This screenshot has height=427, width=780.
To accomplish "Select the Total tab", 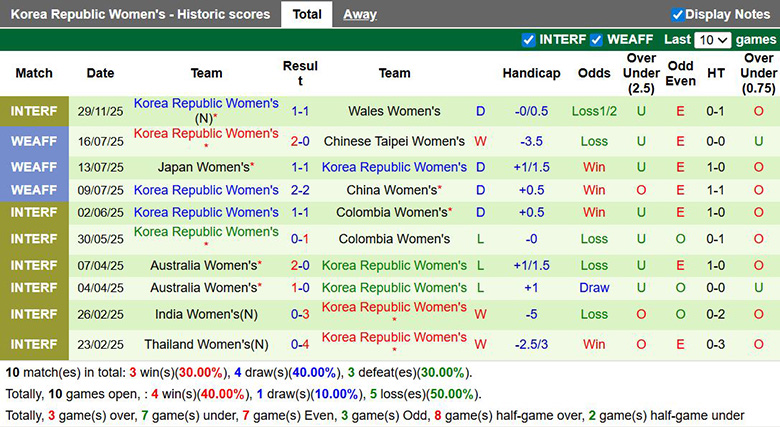I will [x=307, y=14].
